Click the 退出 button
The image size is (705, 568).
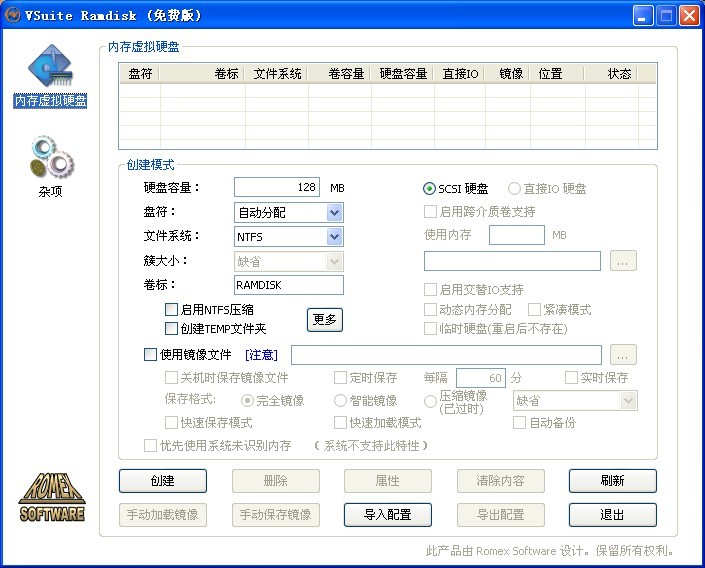[x=612, y=515]
